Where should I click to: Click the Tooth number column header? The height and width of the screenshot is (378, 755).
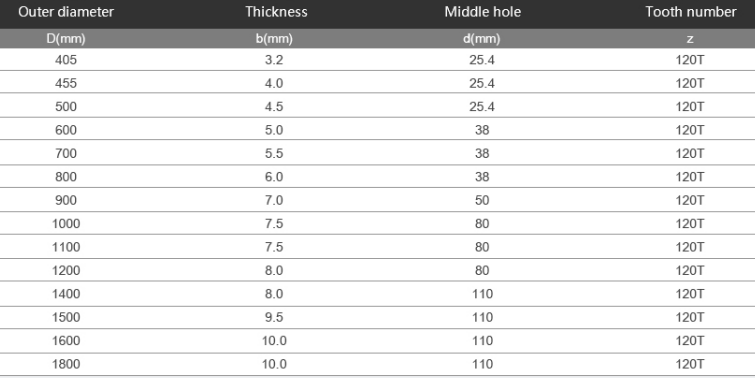pos(691,12)
